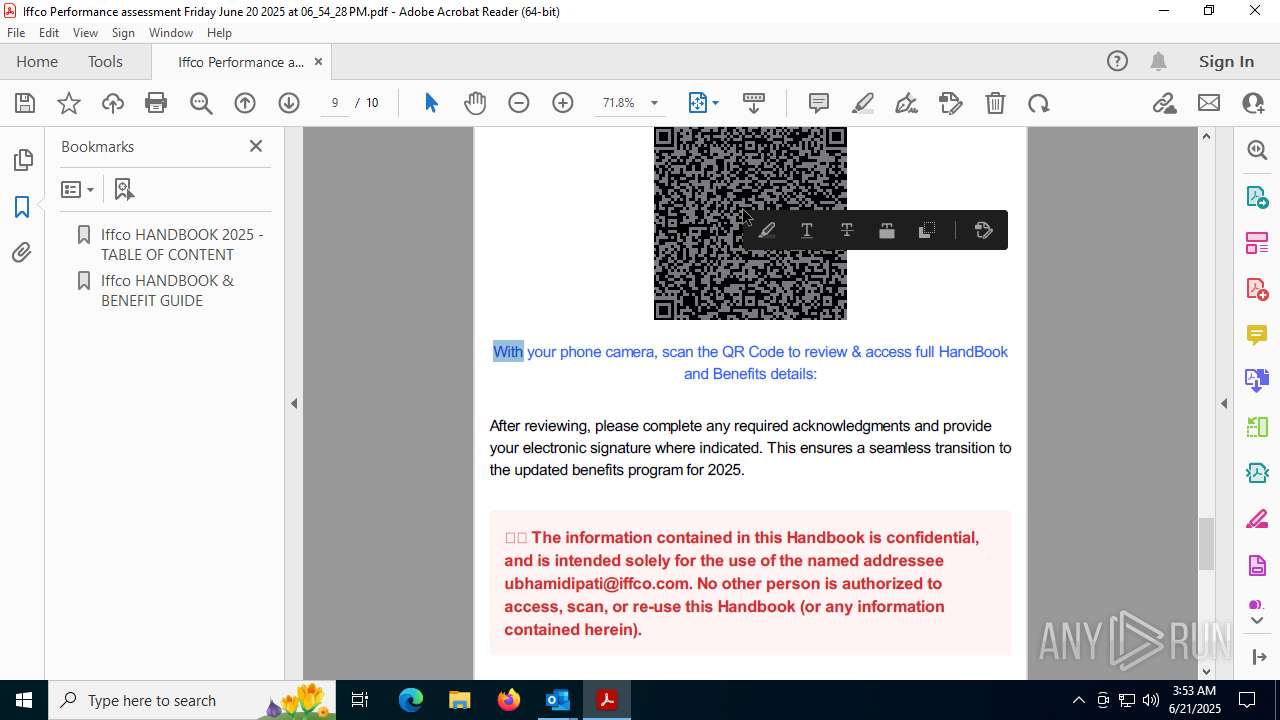Open the Help menu

click(220, 33)
